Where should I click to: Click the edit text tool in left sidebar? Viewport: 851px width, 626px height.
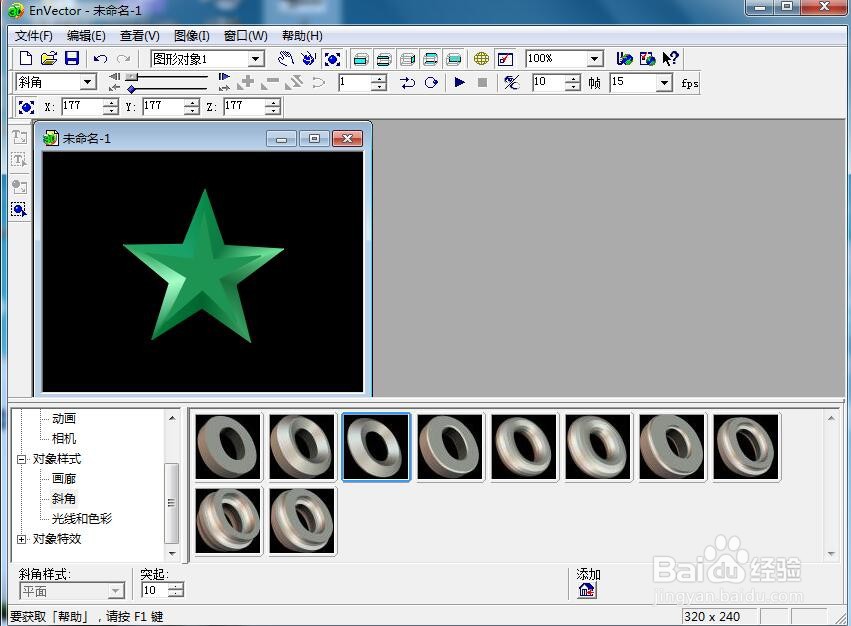(19, 160)
